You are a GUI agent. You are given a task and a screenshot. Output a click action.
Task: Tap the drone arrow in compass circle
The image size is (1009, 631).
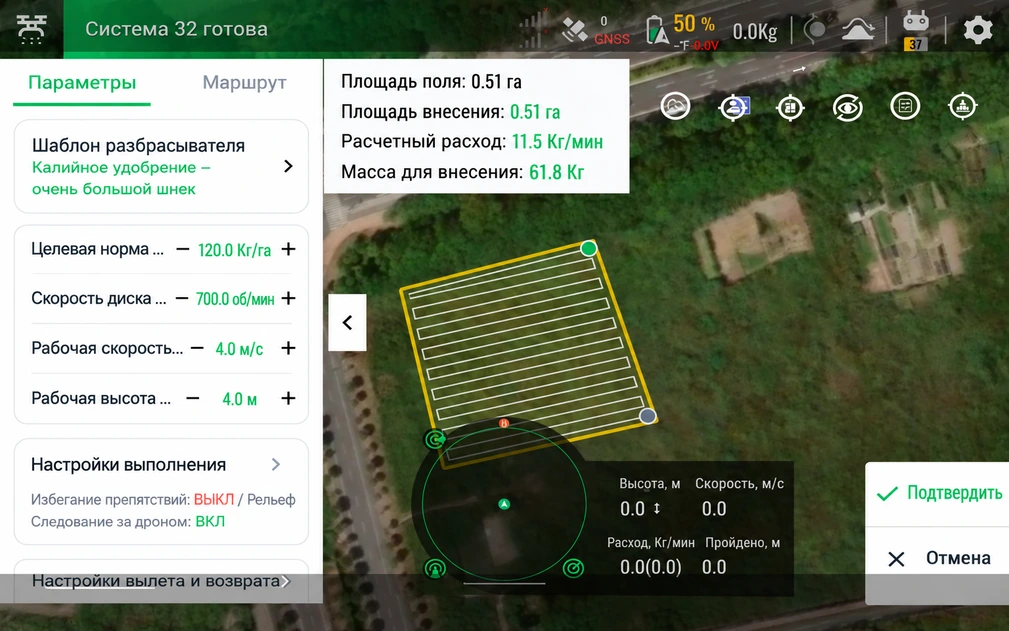click(504, 504)
